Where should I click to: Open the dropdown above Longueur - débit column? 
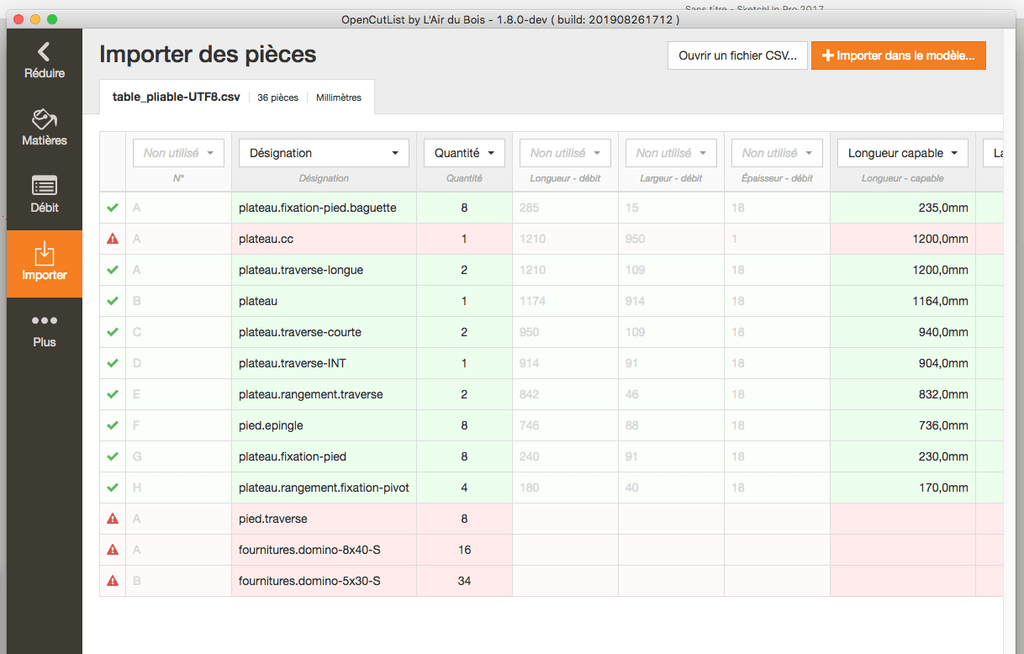click(565, 153)
